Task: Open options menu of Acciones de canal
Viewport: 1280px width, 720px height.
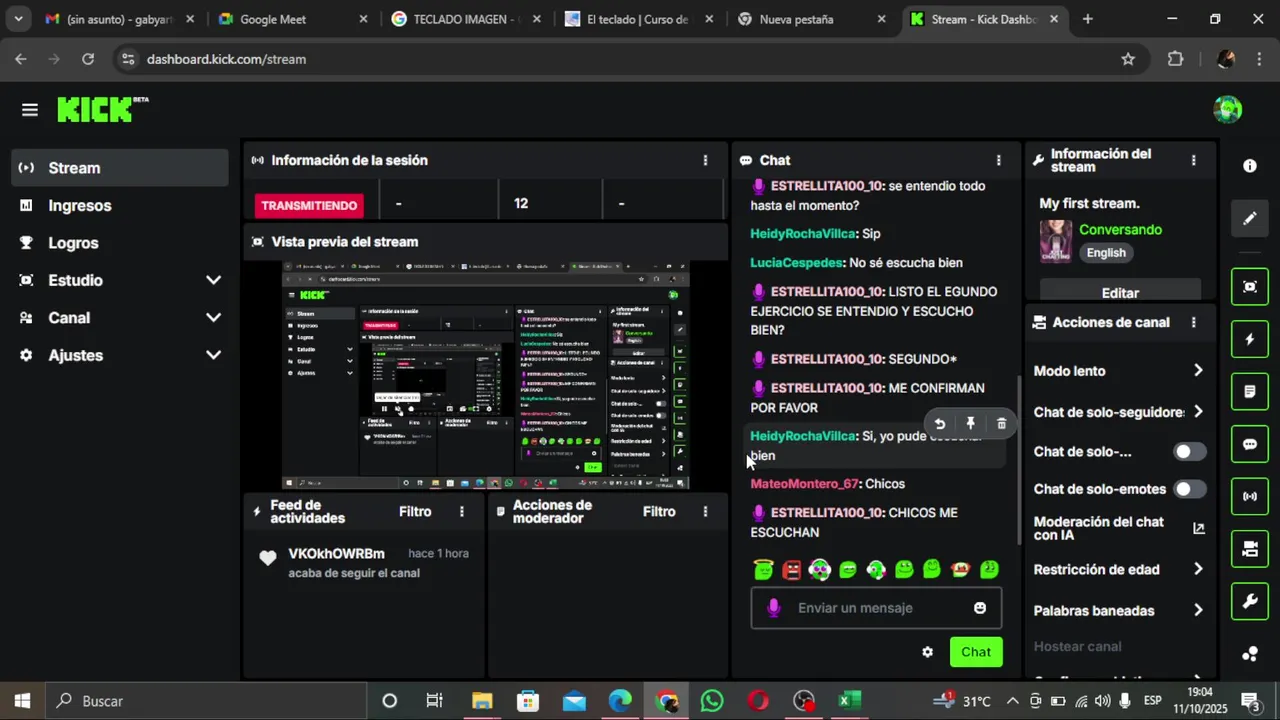Action: tap(1193, 322)
